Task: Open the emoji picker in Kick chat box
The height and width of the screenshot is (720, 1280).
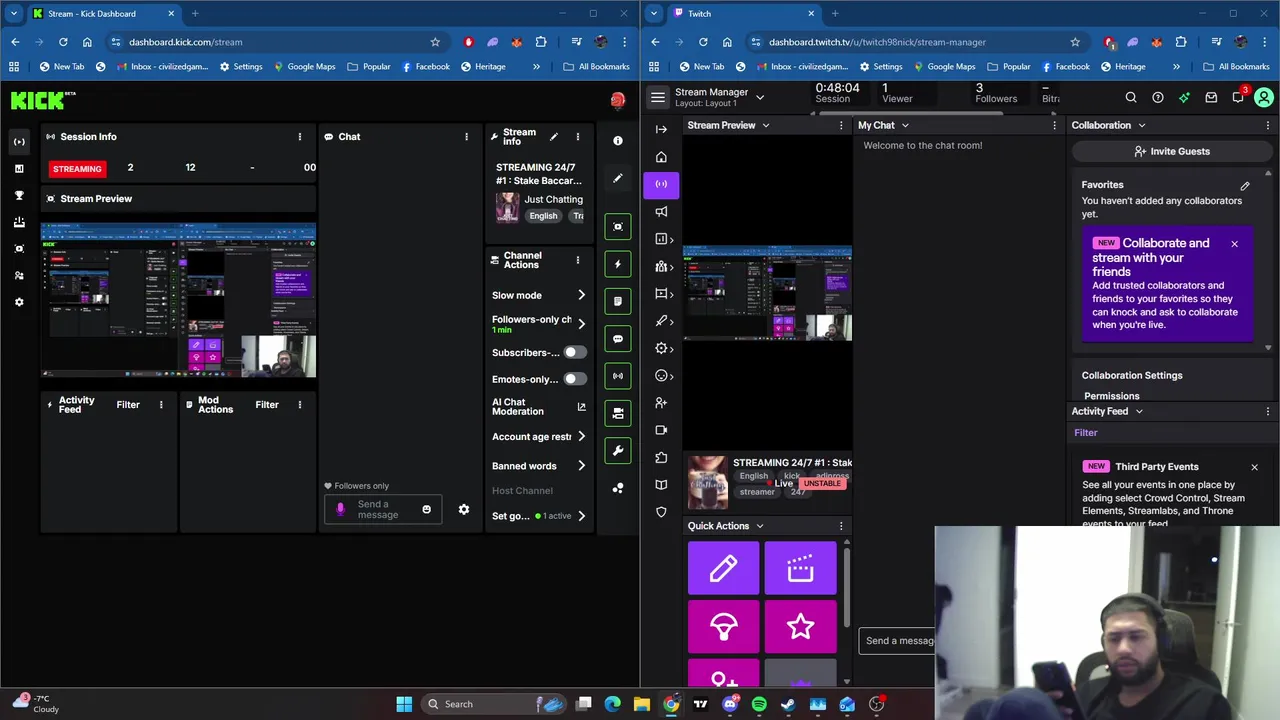Action: click(426, 510)
